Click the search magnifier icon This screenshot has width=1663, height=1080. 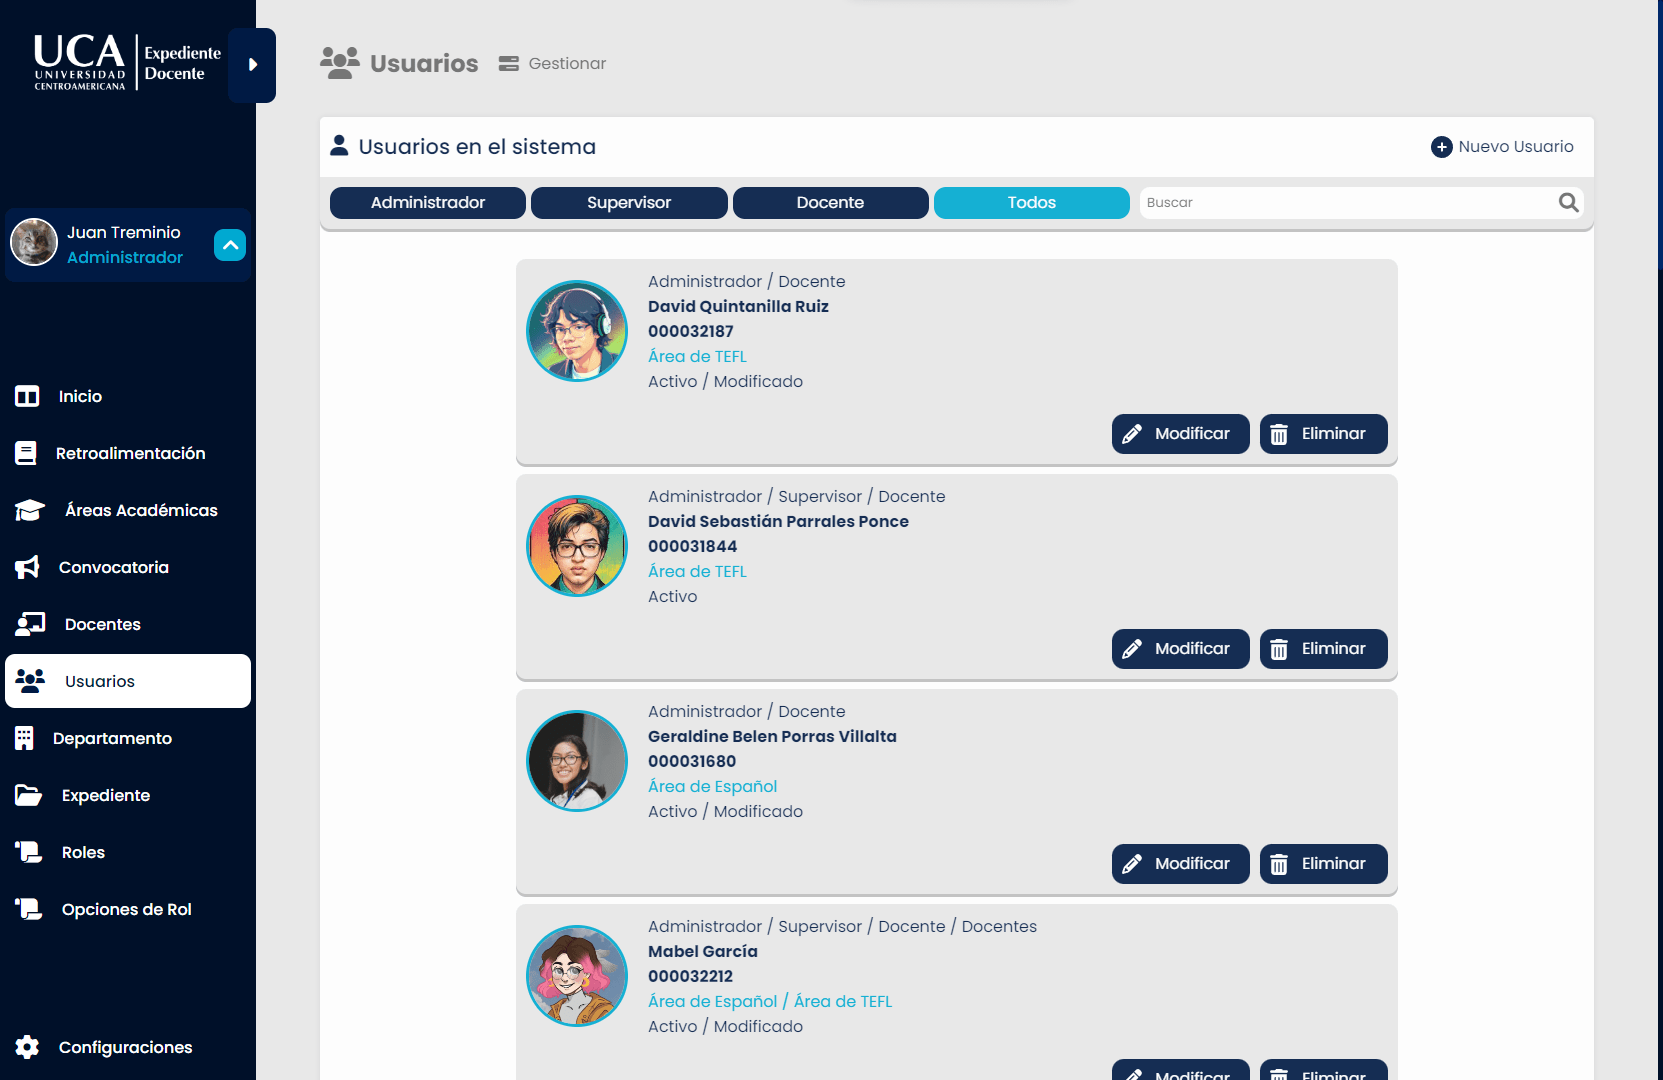1568,203
